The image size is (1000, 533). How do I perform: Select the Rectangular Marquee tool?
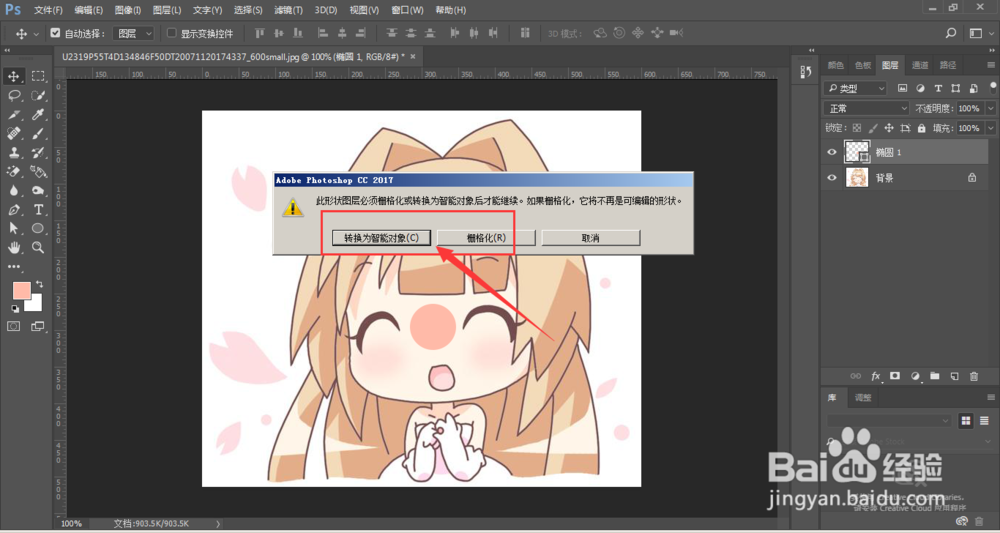tap(38, 77)
